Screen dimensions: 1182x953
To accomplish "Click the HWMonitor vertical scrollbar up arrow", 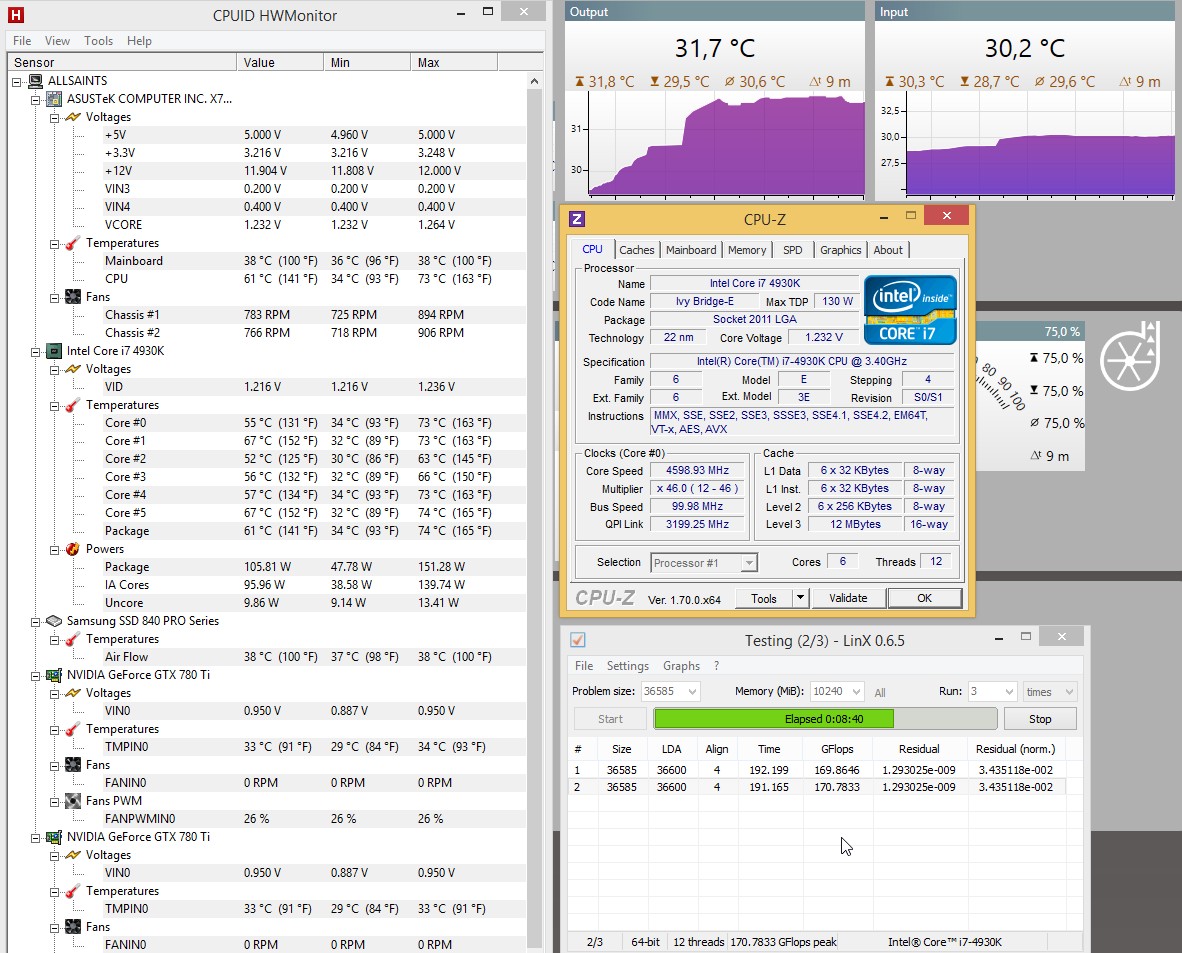I will point(534,81).
